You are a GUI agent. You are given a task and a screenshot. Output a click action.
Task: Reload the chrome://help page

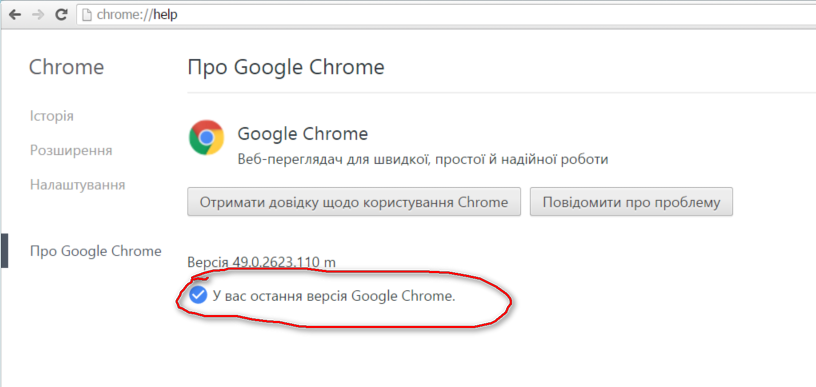61,15
